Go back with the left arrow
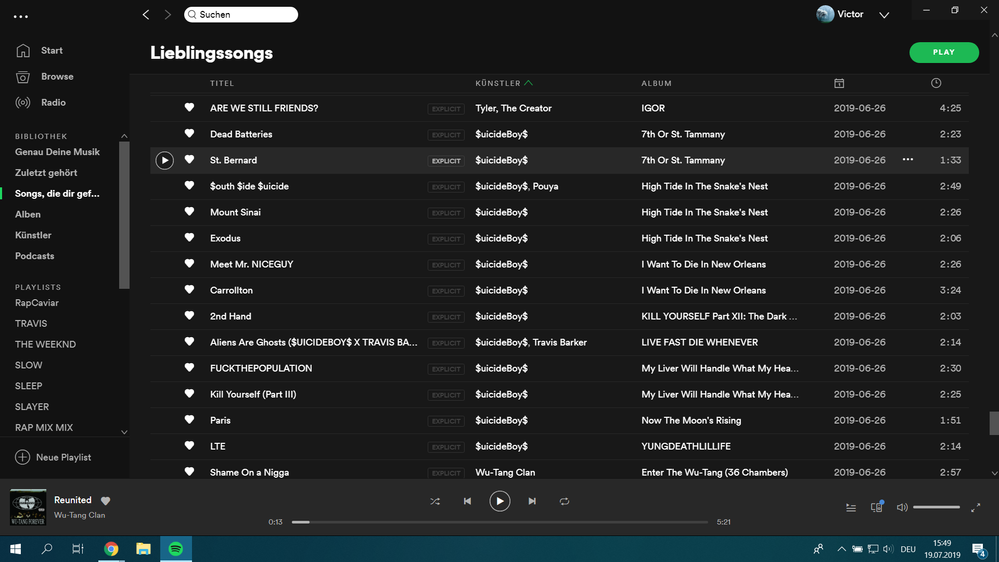The width and height of the screenshot is (999, 562). click(x=146, y=14)
